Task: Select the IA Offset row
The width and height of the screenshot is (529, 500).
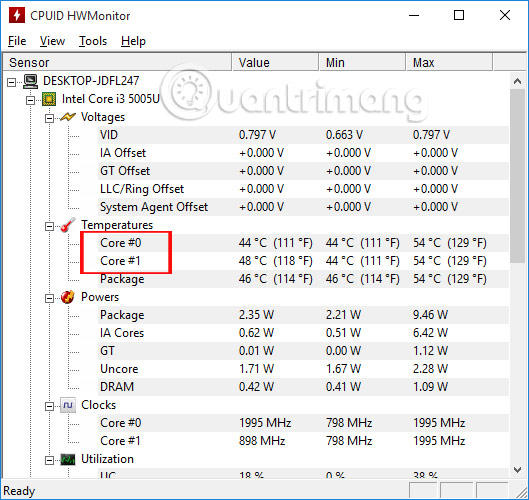Action: [304, 153]
